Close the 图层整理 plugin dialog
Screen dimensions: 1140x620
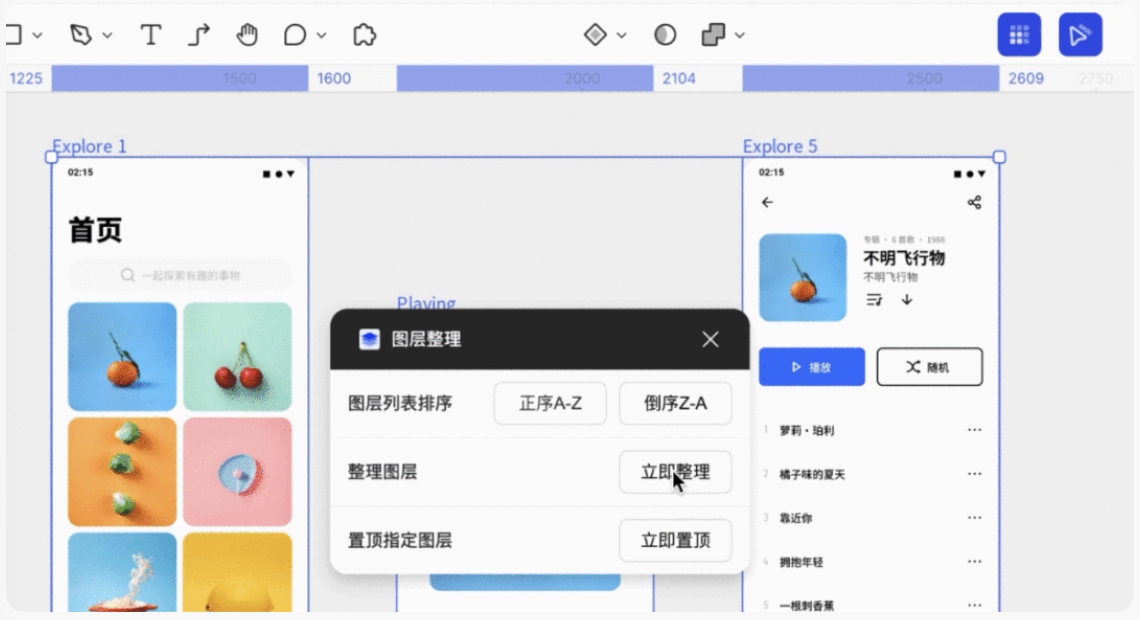coord(710,340)
